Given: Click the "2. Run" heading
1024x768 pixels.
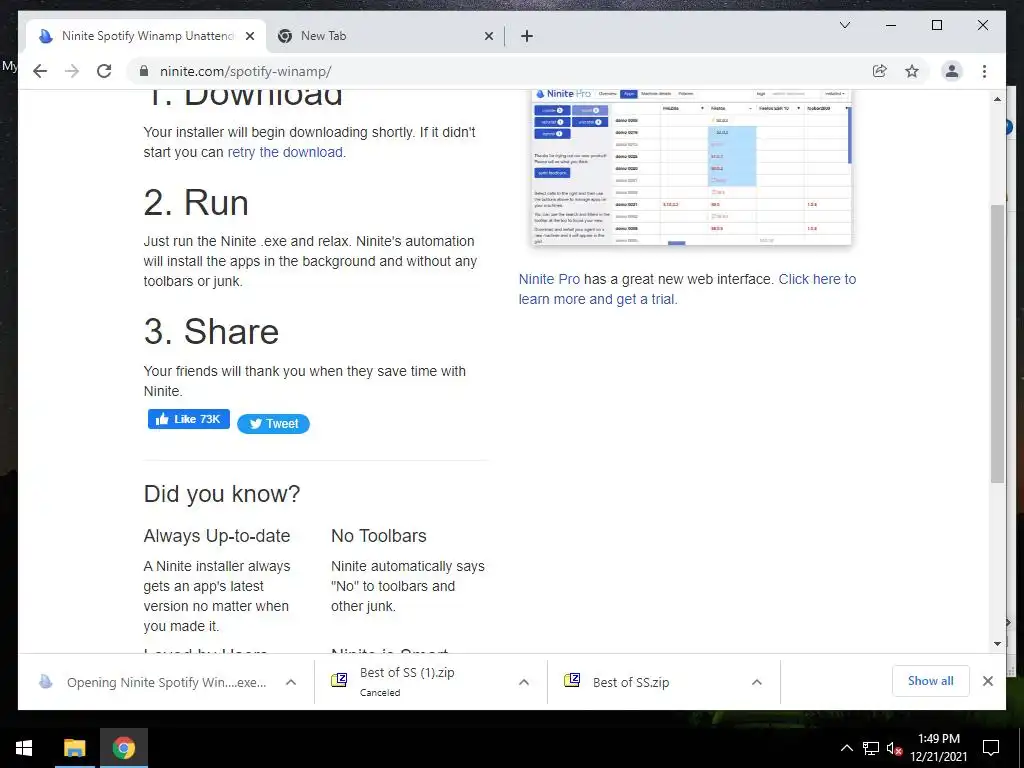Looking at the screenshot, I should pos(196,202).
